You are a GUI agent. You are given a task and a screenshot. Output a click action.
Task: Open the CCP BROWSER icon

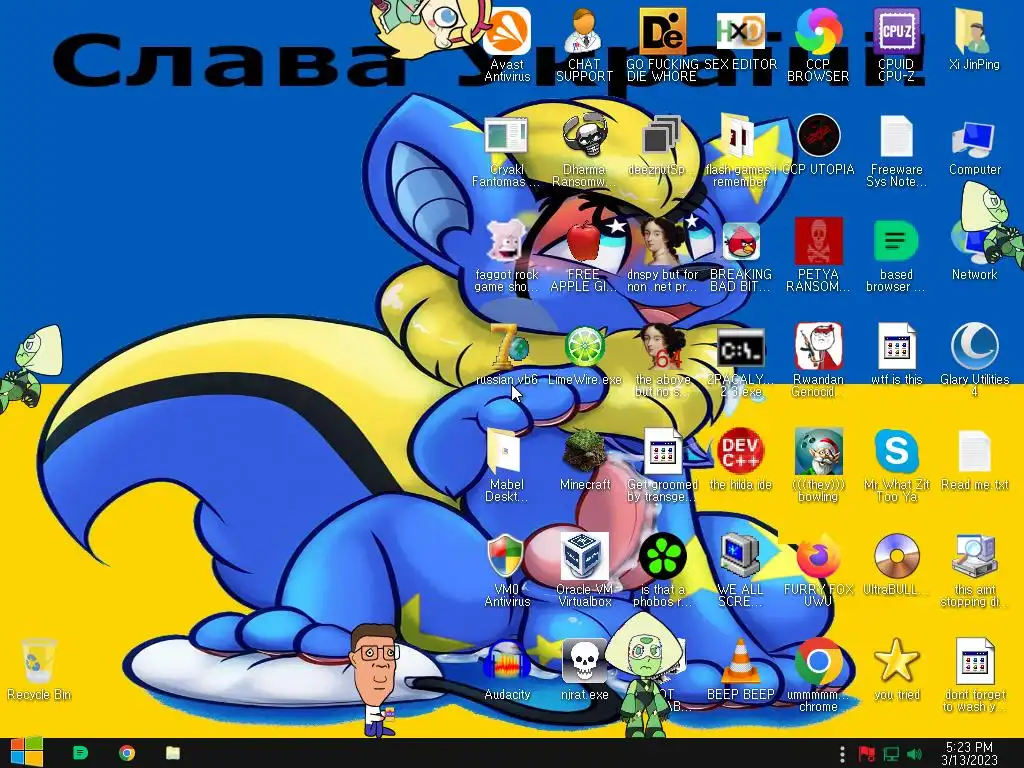[x=818, y=46]
